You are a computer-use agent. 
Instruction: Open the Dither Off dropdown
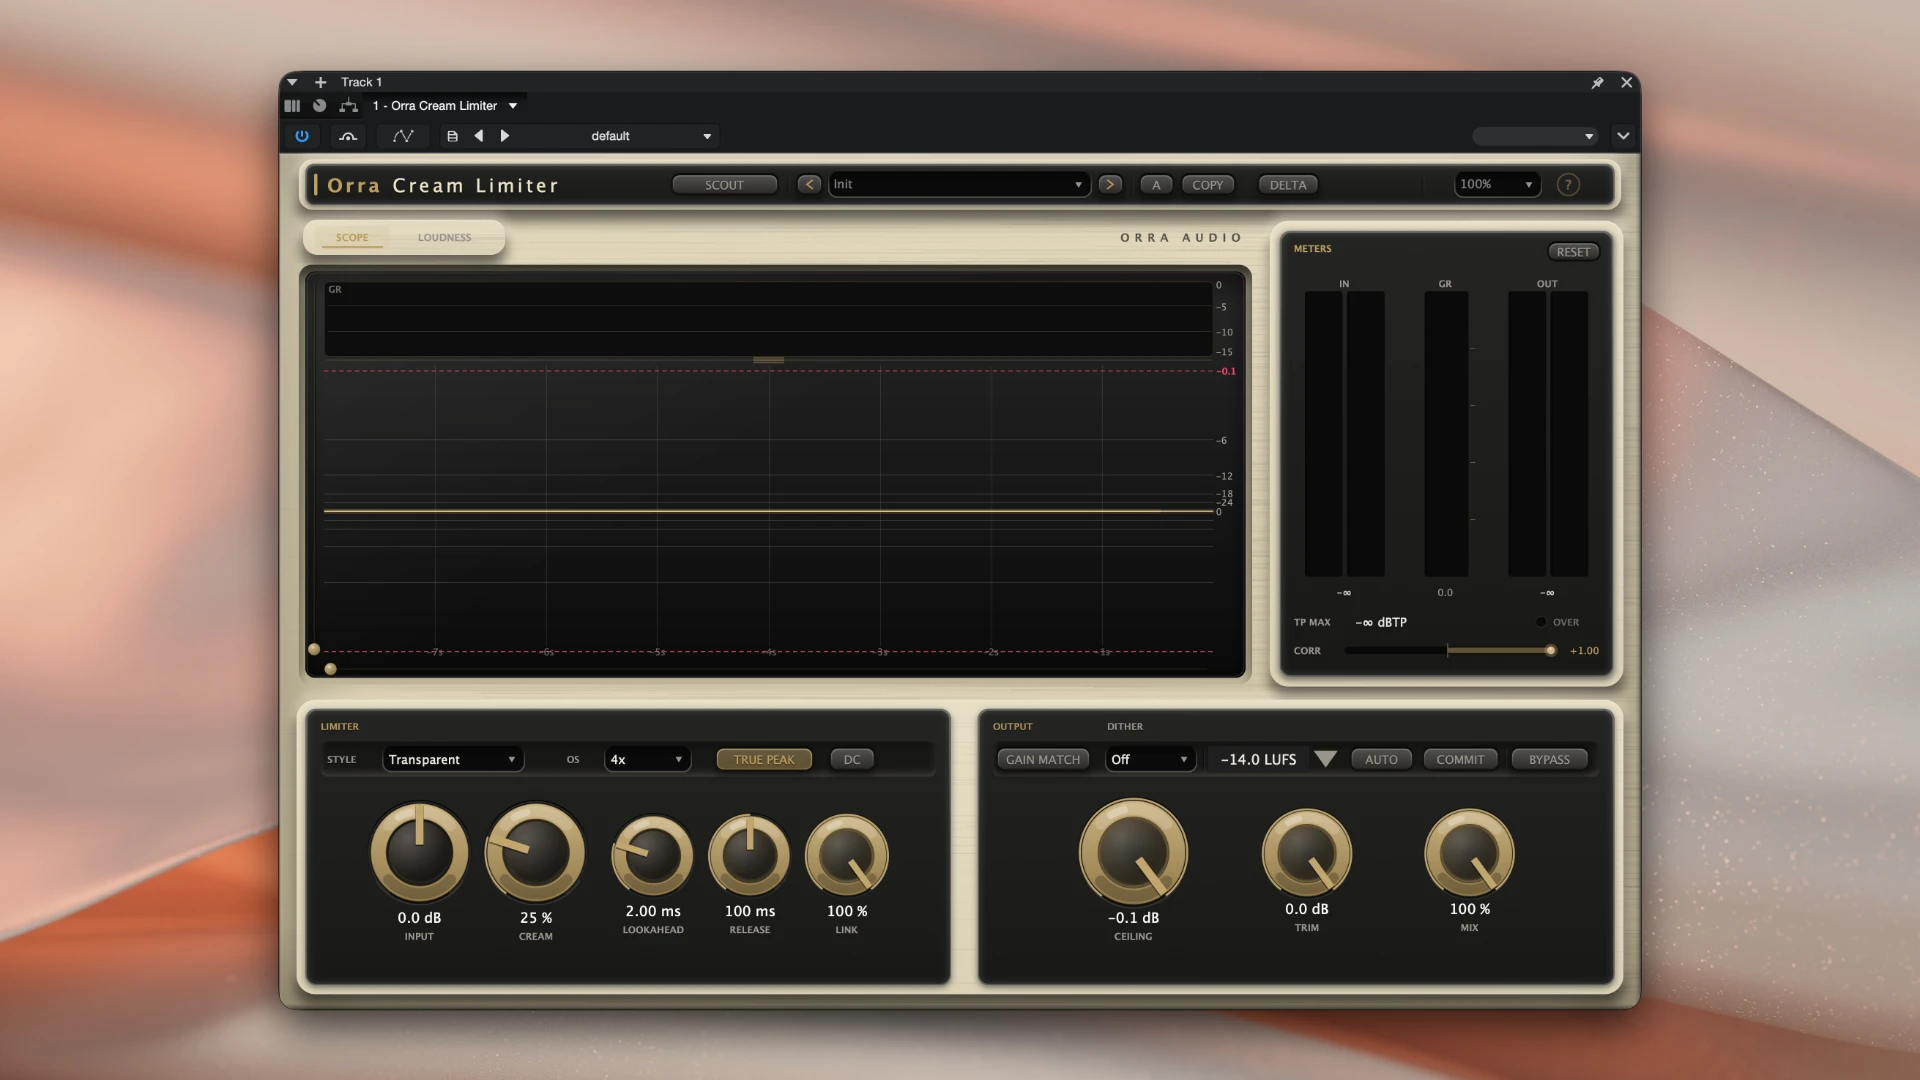pyautogui.click(x=1149, y=760)
